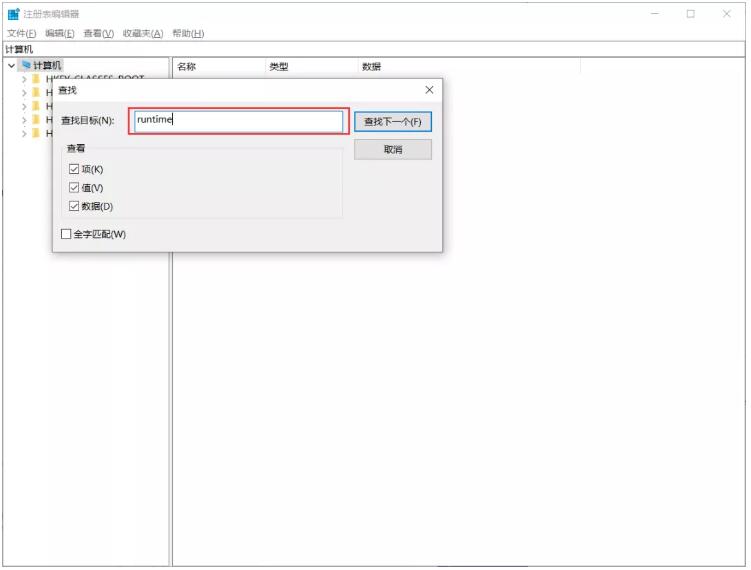
Task: Toggle the 值(V) checkbox
Action: coord(74,187)
